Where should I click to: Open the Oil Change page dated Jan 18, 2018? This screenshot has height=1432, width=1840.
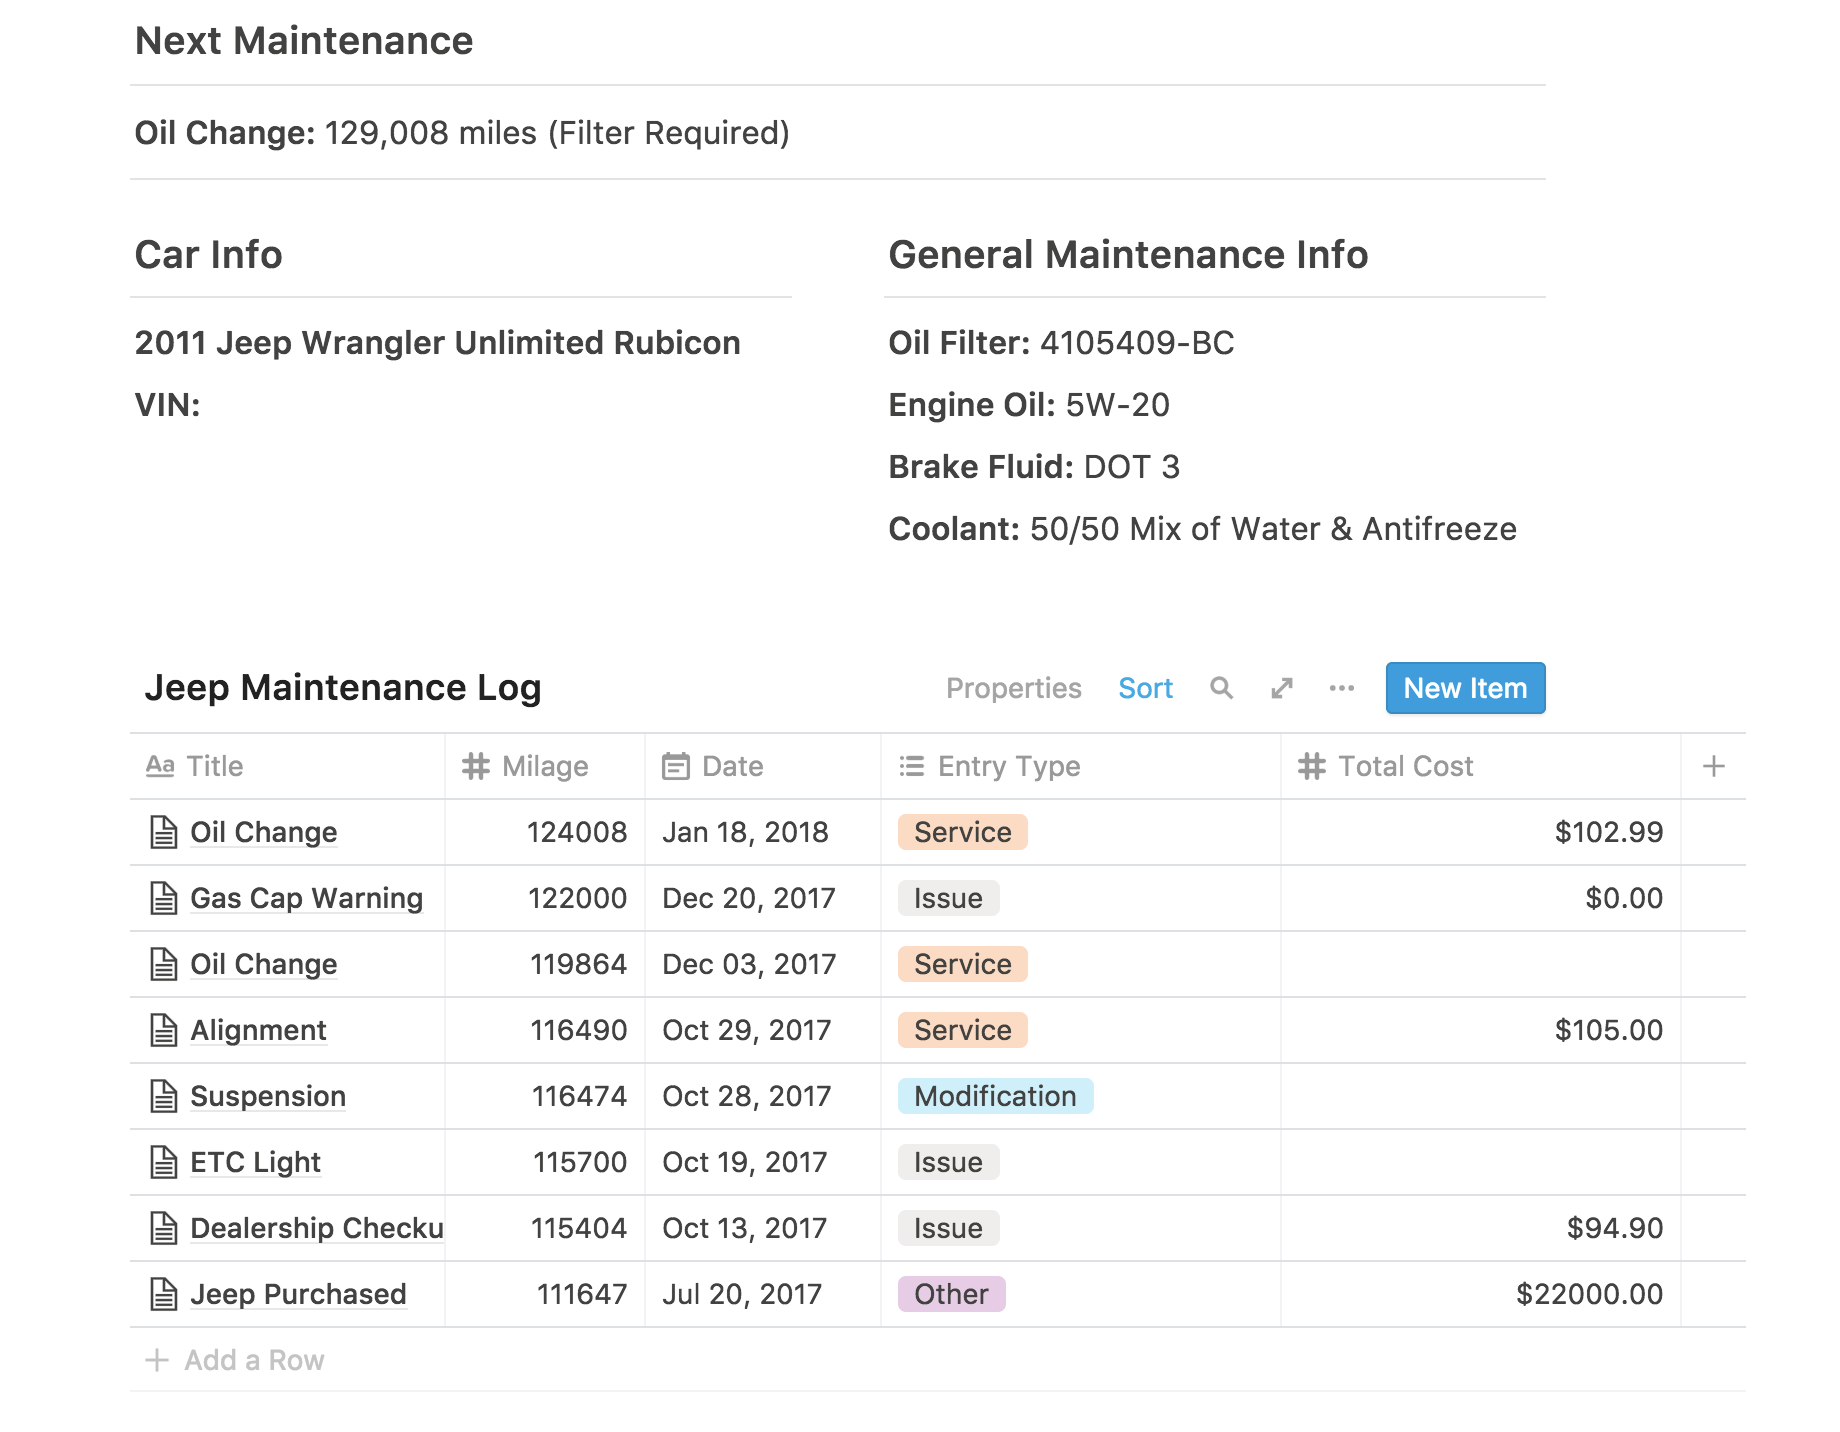(263, 832)
